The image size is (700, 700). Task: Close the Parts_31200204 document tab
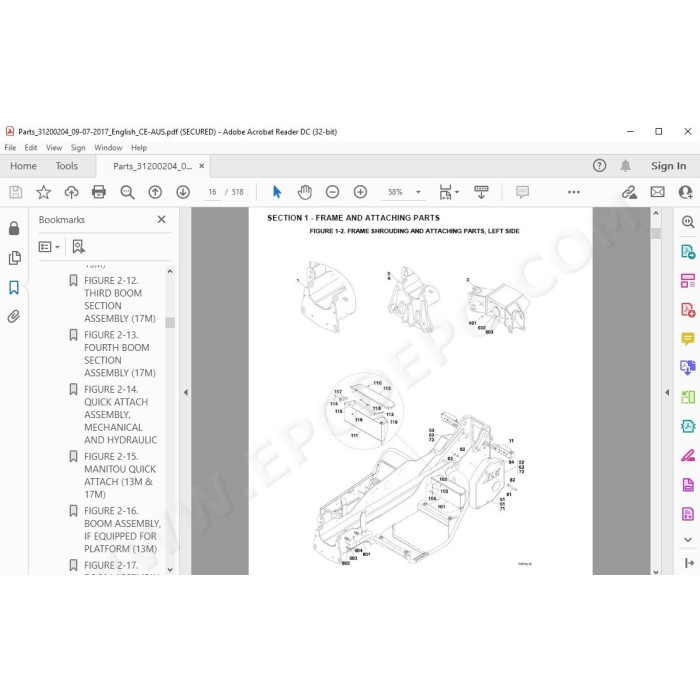click(202, 166)
